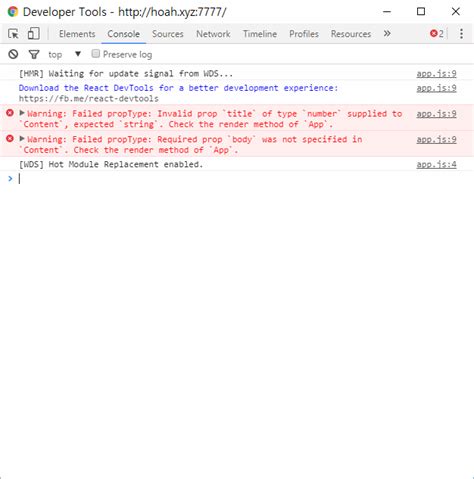This screenshot has width=474, height=479.
Task: Open app.js:9 link beside body prop warning
Action: pyautogui.click(x=436, y=140)
